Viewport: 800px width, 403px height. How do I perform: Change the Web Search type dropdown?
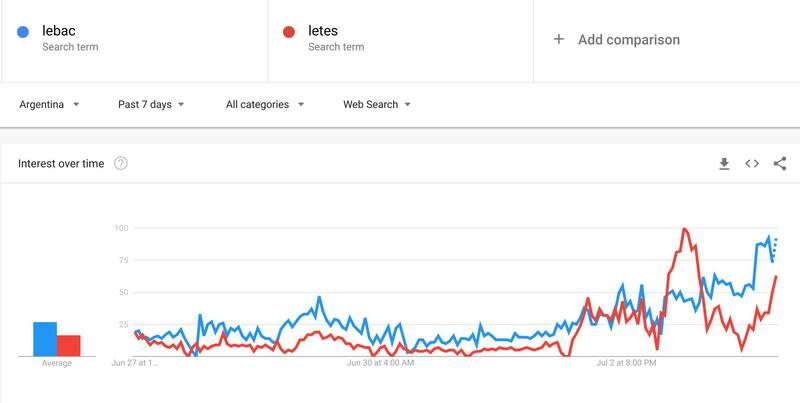click(x=377, y=104)
